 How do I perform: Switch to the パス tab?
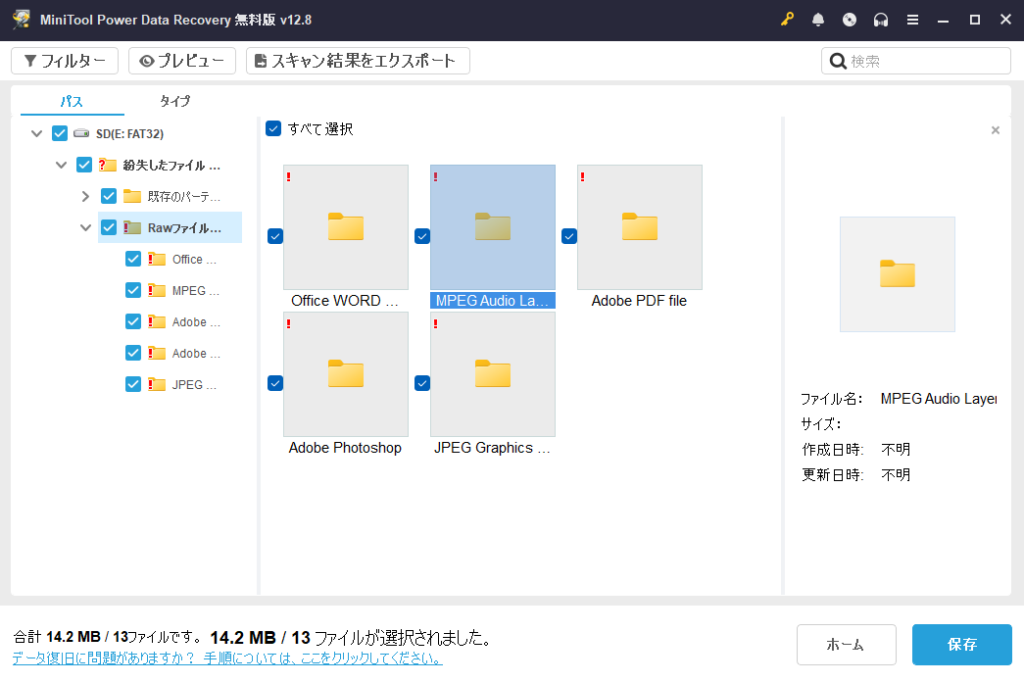71,101
